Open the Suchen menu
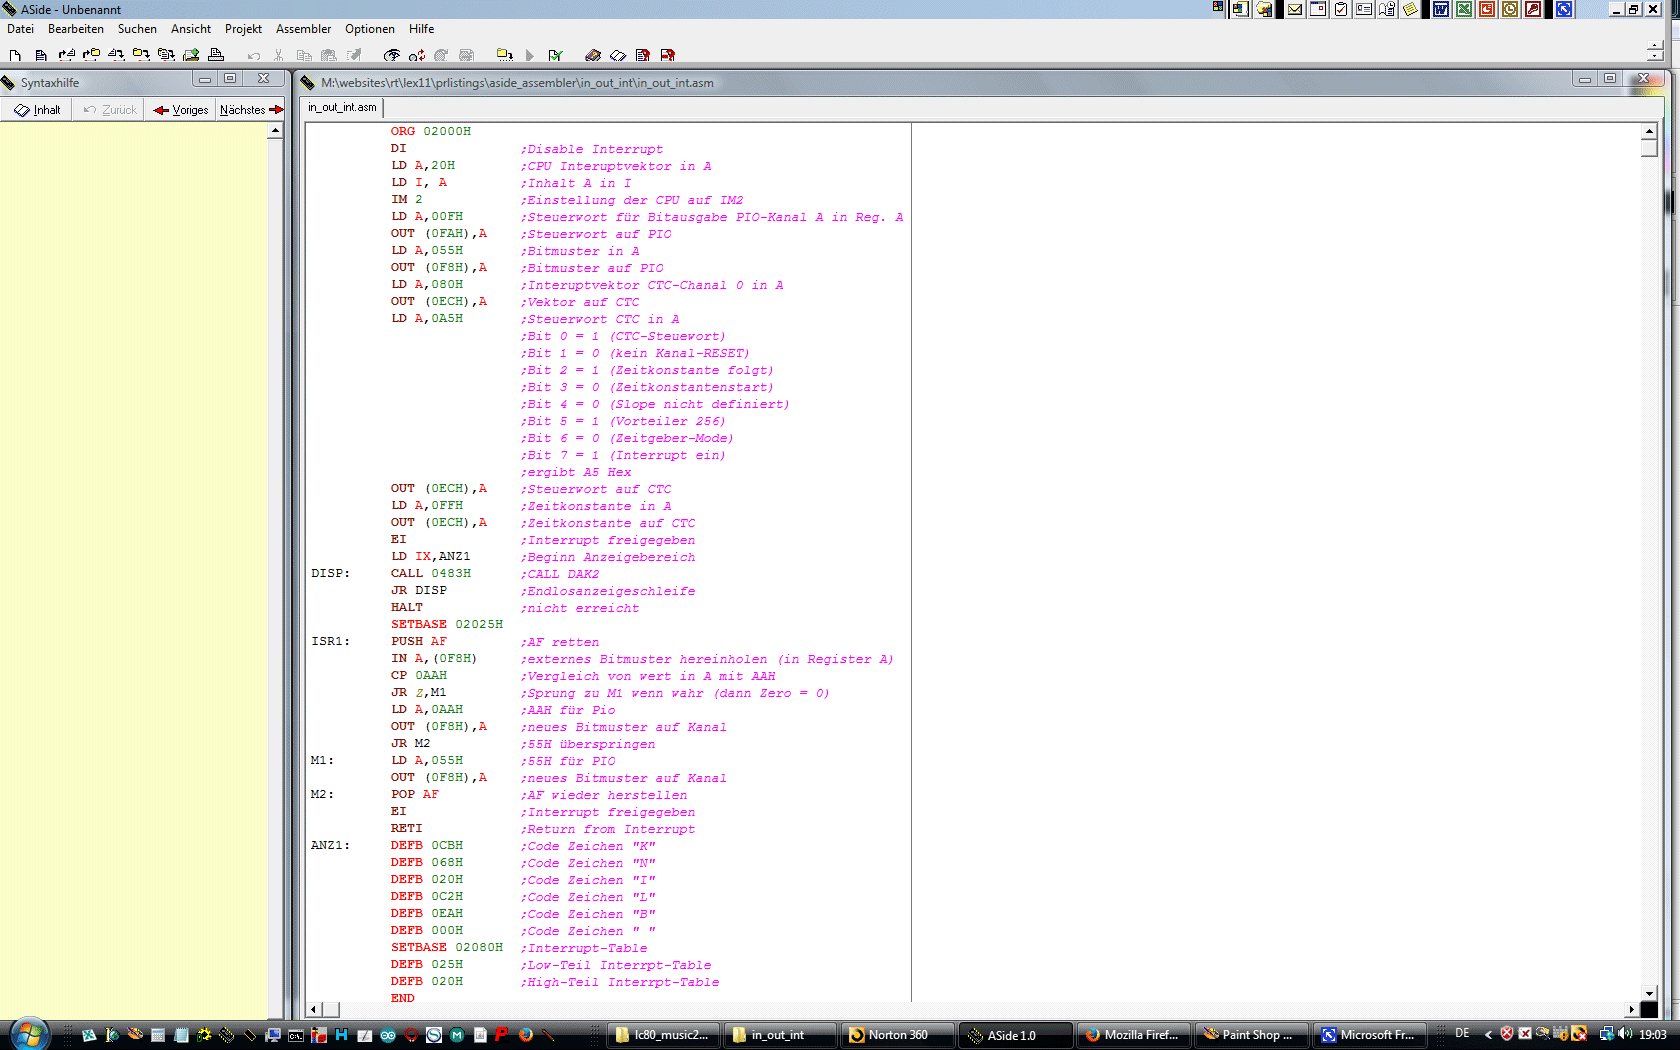The height and width of the screenshot is (1050, 1680). [137, 29]
